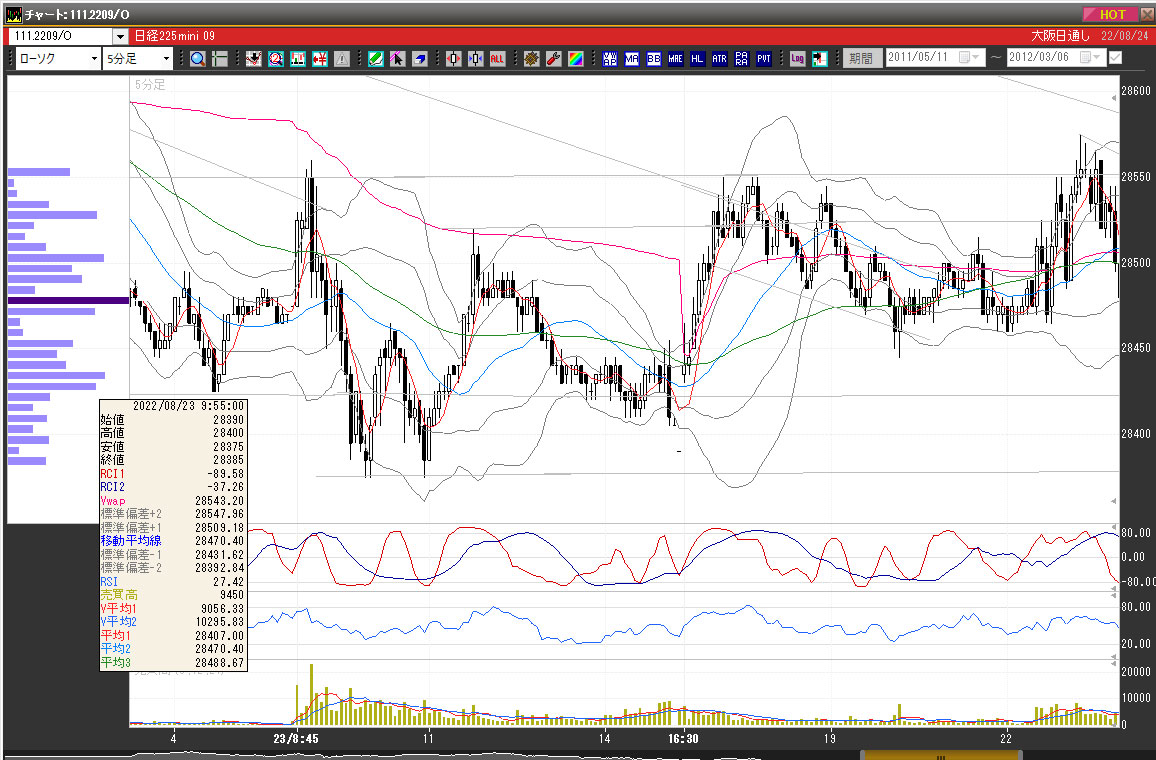1156x760 pixels.
Task: Click the candlestick with red arrows icon
Action: click(x=453, y=59)
